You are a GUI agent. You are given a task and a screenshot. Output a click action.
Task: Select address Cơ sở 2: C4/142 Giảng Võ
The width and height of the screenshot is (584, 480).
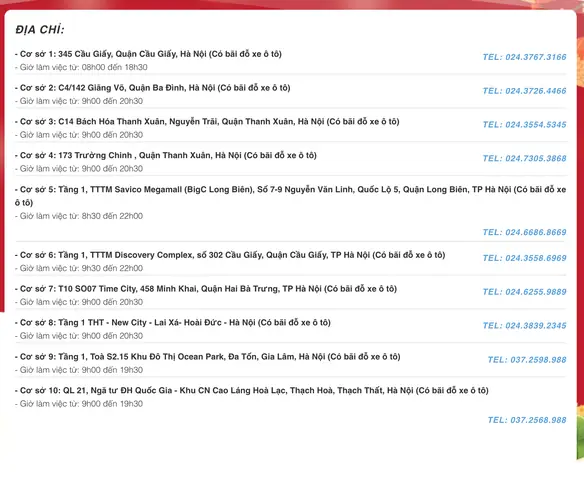point(153,88)
